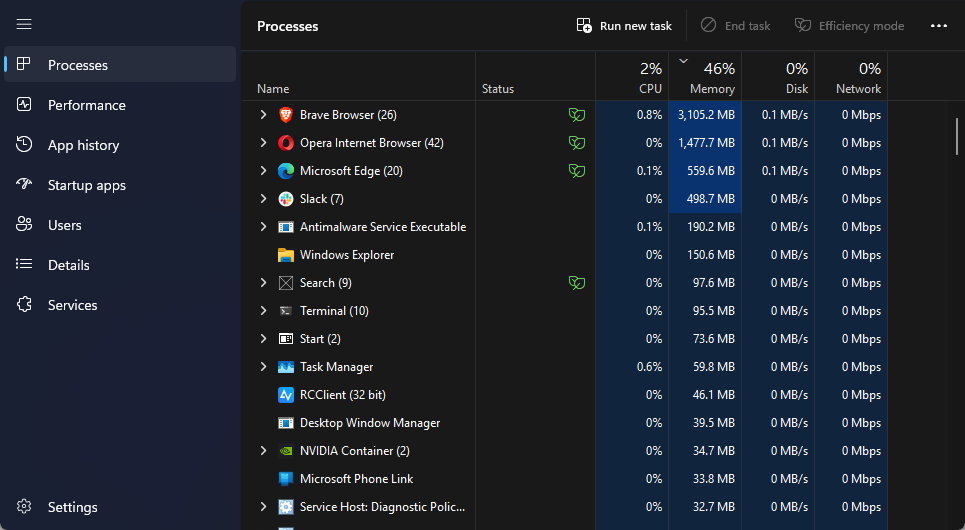Go to the Startup apps page

click(120, 185)
